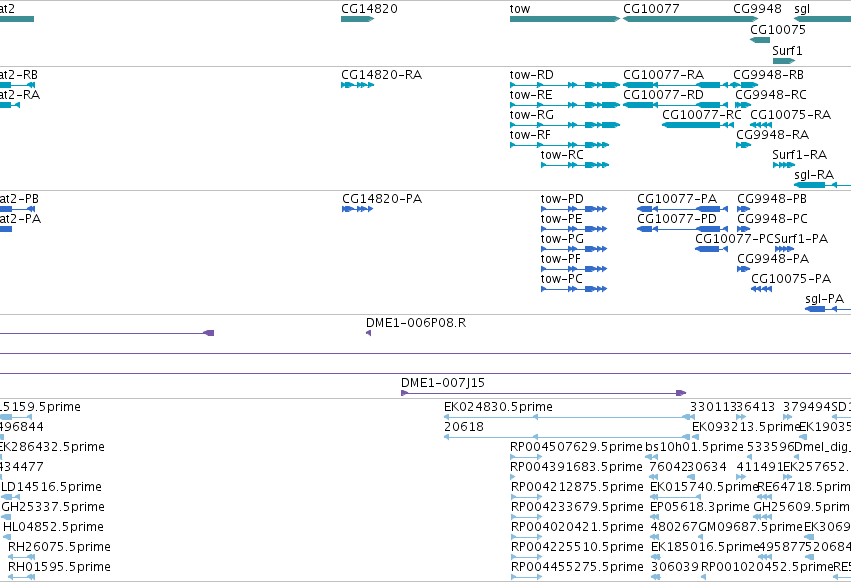Select the CG10075 gene label

(778, 30)
